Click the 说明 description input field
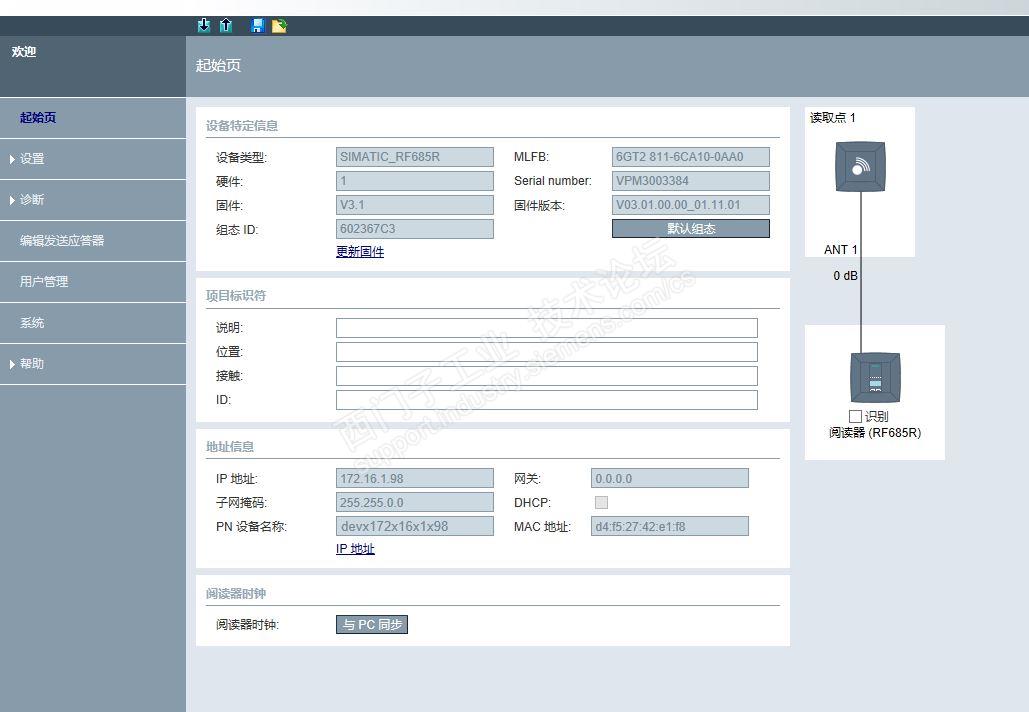Viewport: 1029px width, 712px height. [547, 328]
